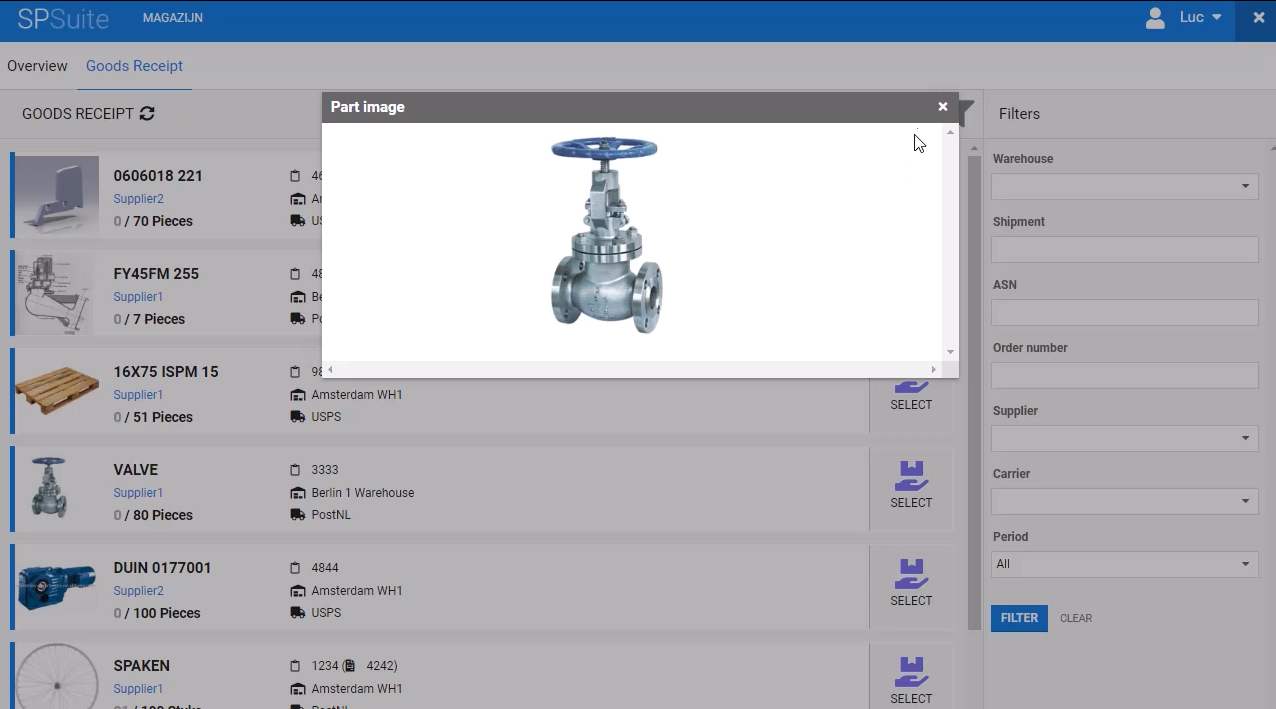Open the Supplier filter dropdown
Viewport: 1276px width, 709px height.
click(x=1124, y=438)
